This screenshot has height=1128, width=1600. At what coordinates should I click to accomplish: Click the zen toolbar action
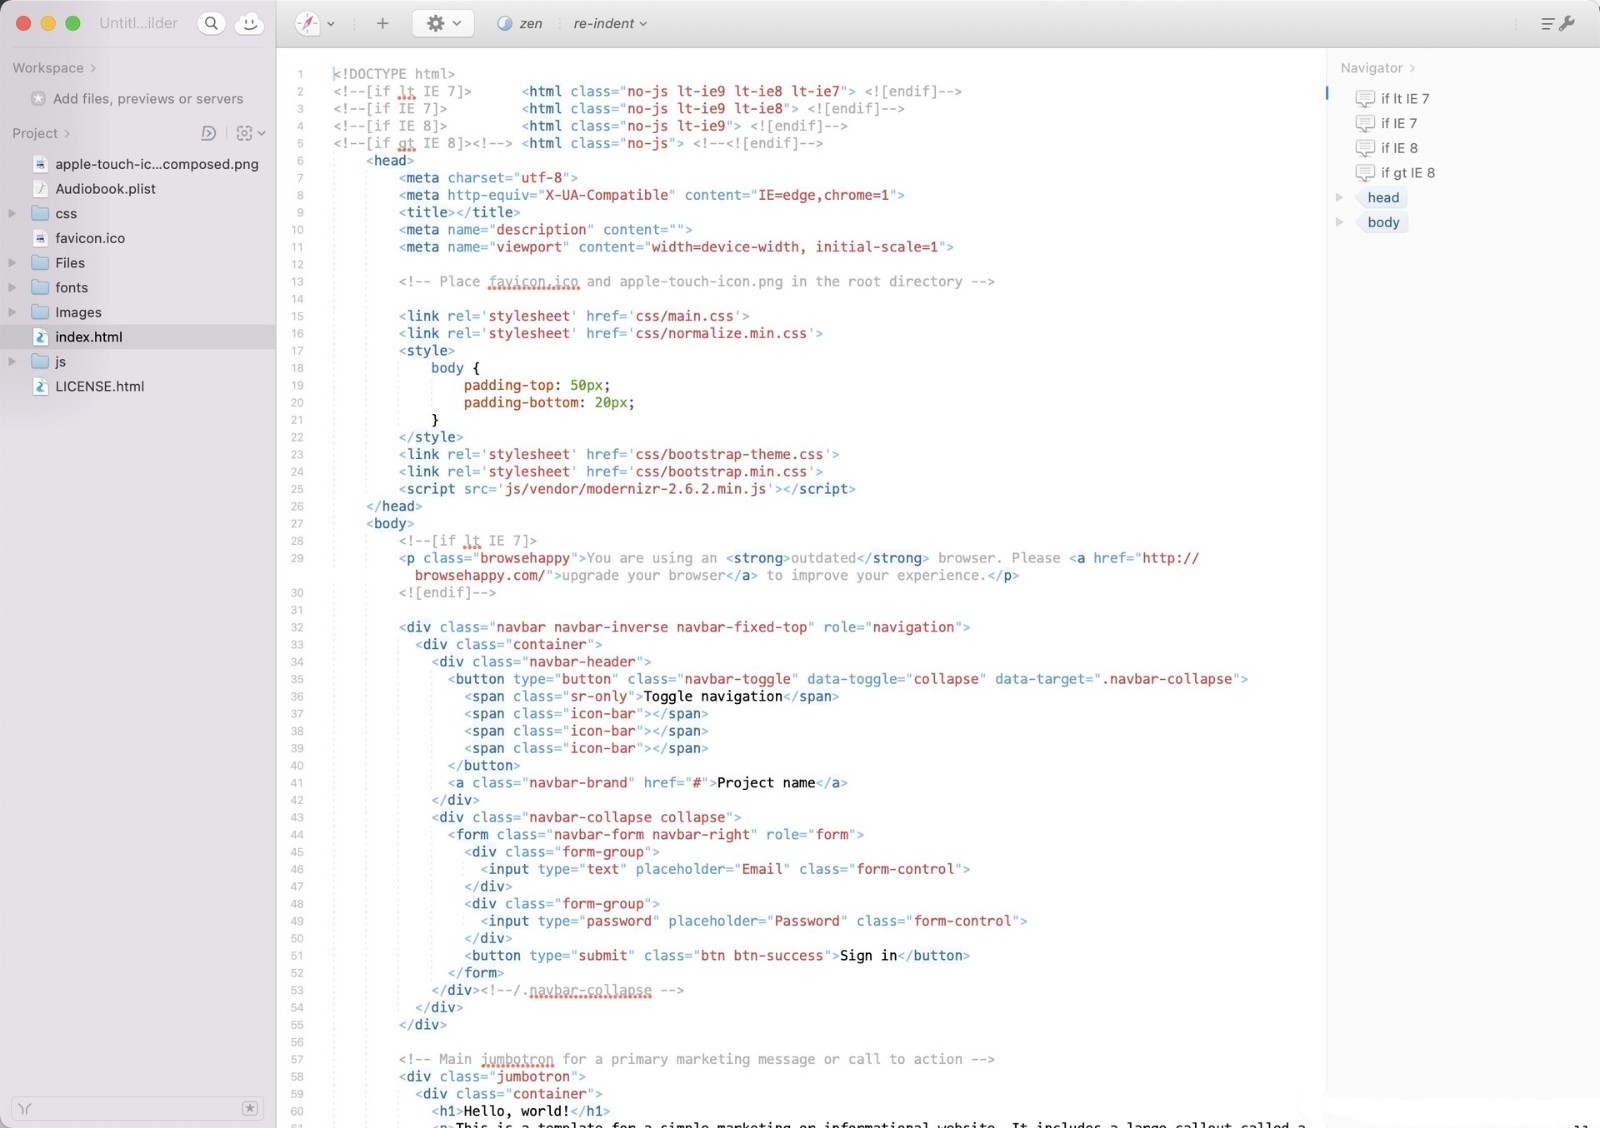(520, 23)
